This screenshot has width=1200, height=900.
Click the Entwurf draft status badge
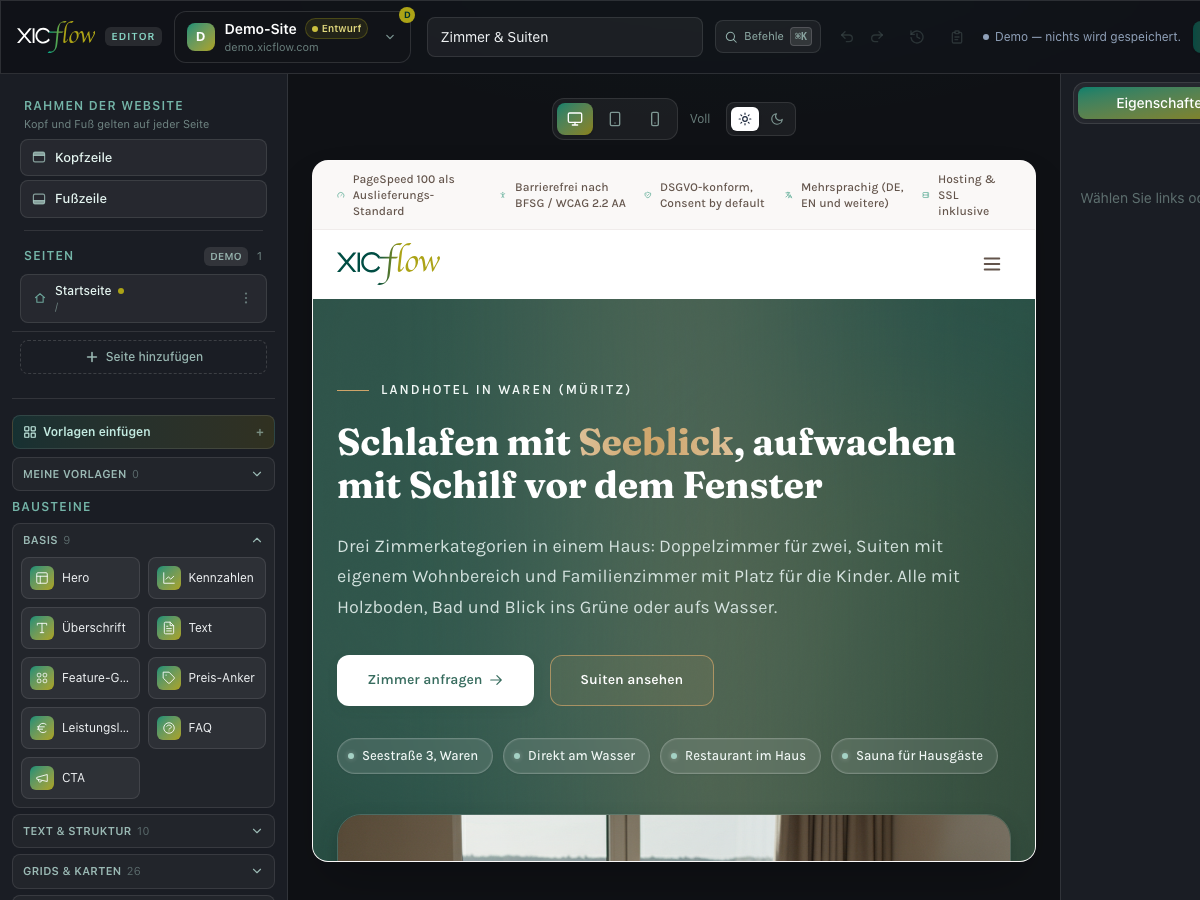[336, 29]
